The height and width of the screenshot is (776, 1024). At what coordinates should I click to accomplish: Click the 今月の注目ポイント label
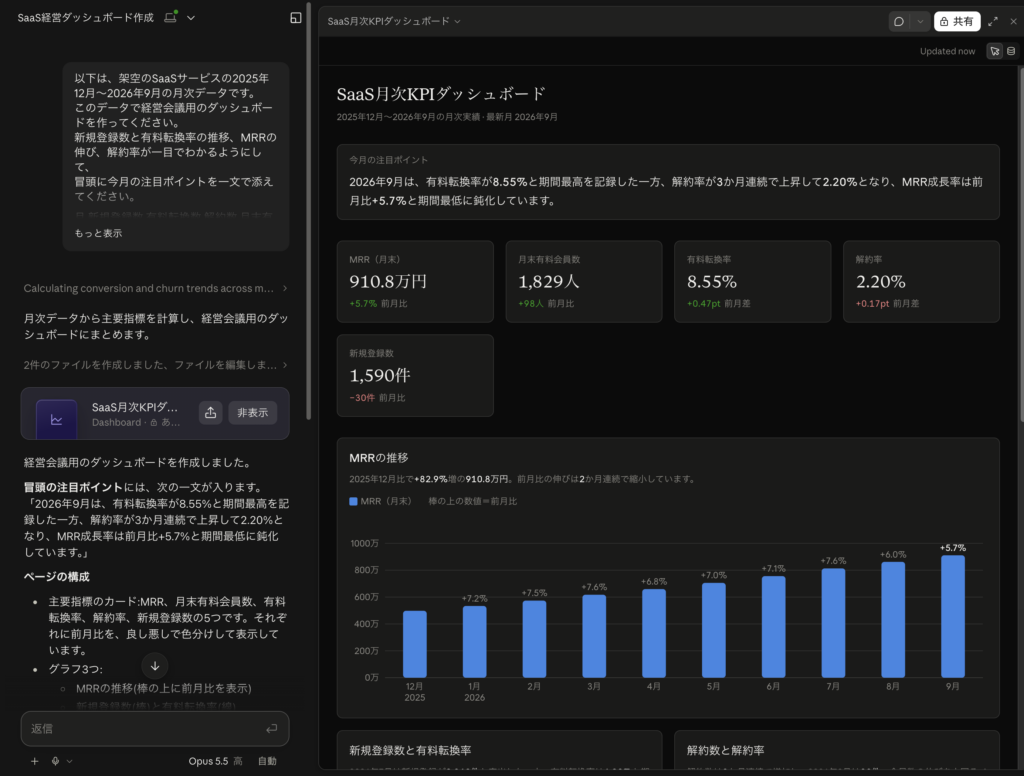point(389,160)
